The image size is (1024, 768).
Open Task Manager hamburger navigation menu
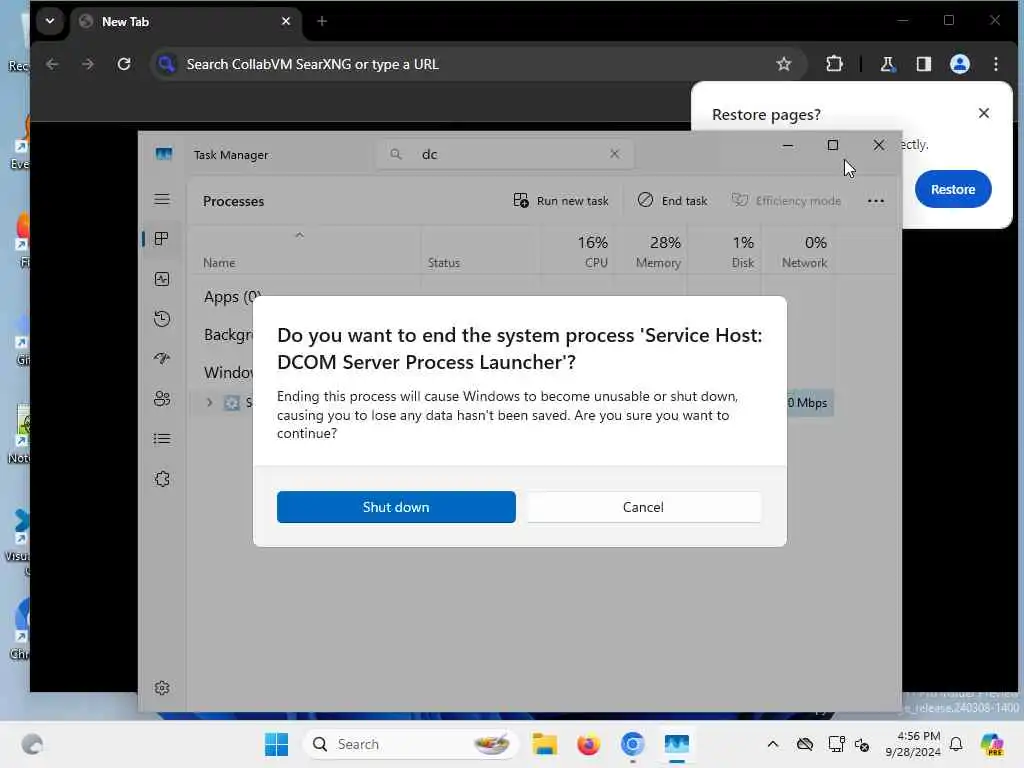[162, 199]
